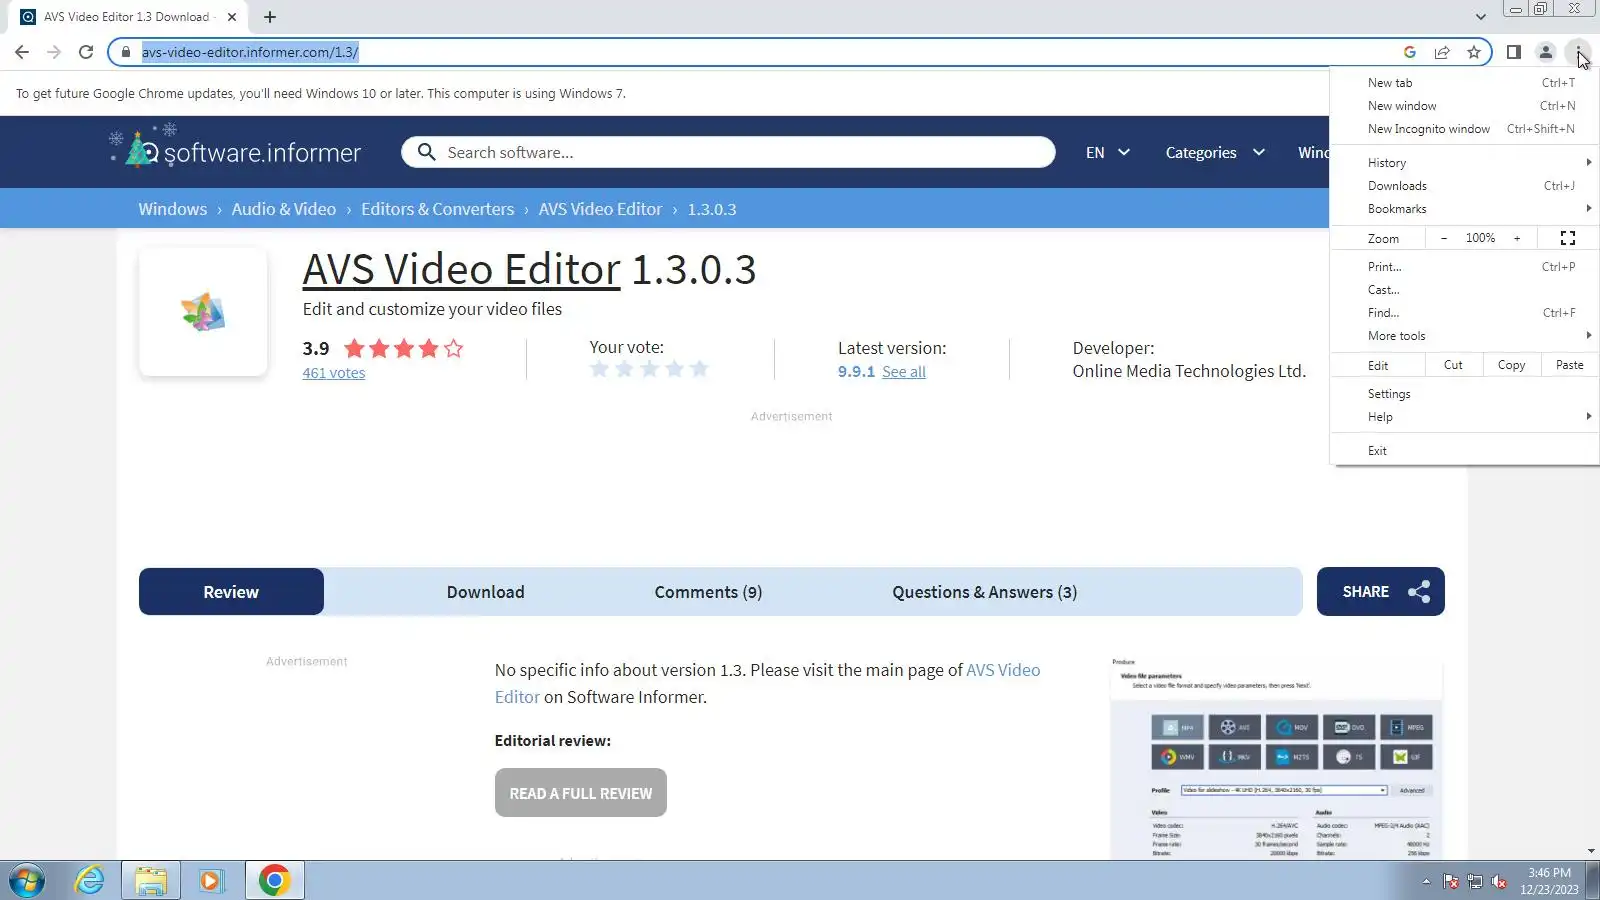Image resolution: width=1600 pixels, height=900 pixels.
Task: Choose Print from Chrome menu
Action: tap(1465, 267)
